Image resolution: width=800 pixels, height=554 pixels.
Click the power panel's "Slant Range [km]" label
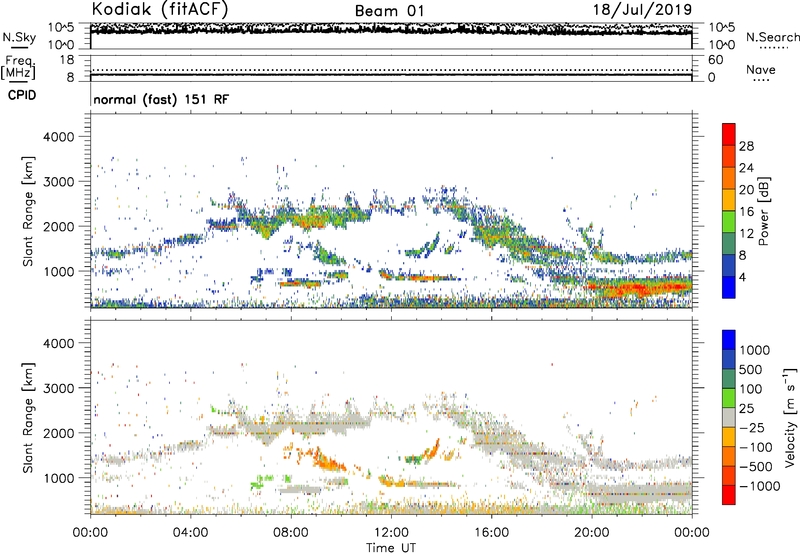pos(28,211)
